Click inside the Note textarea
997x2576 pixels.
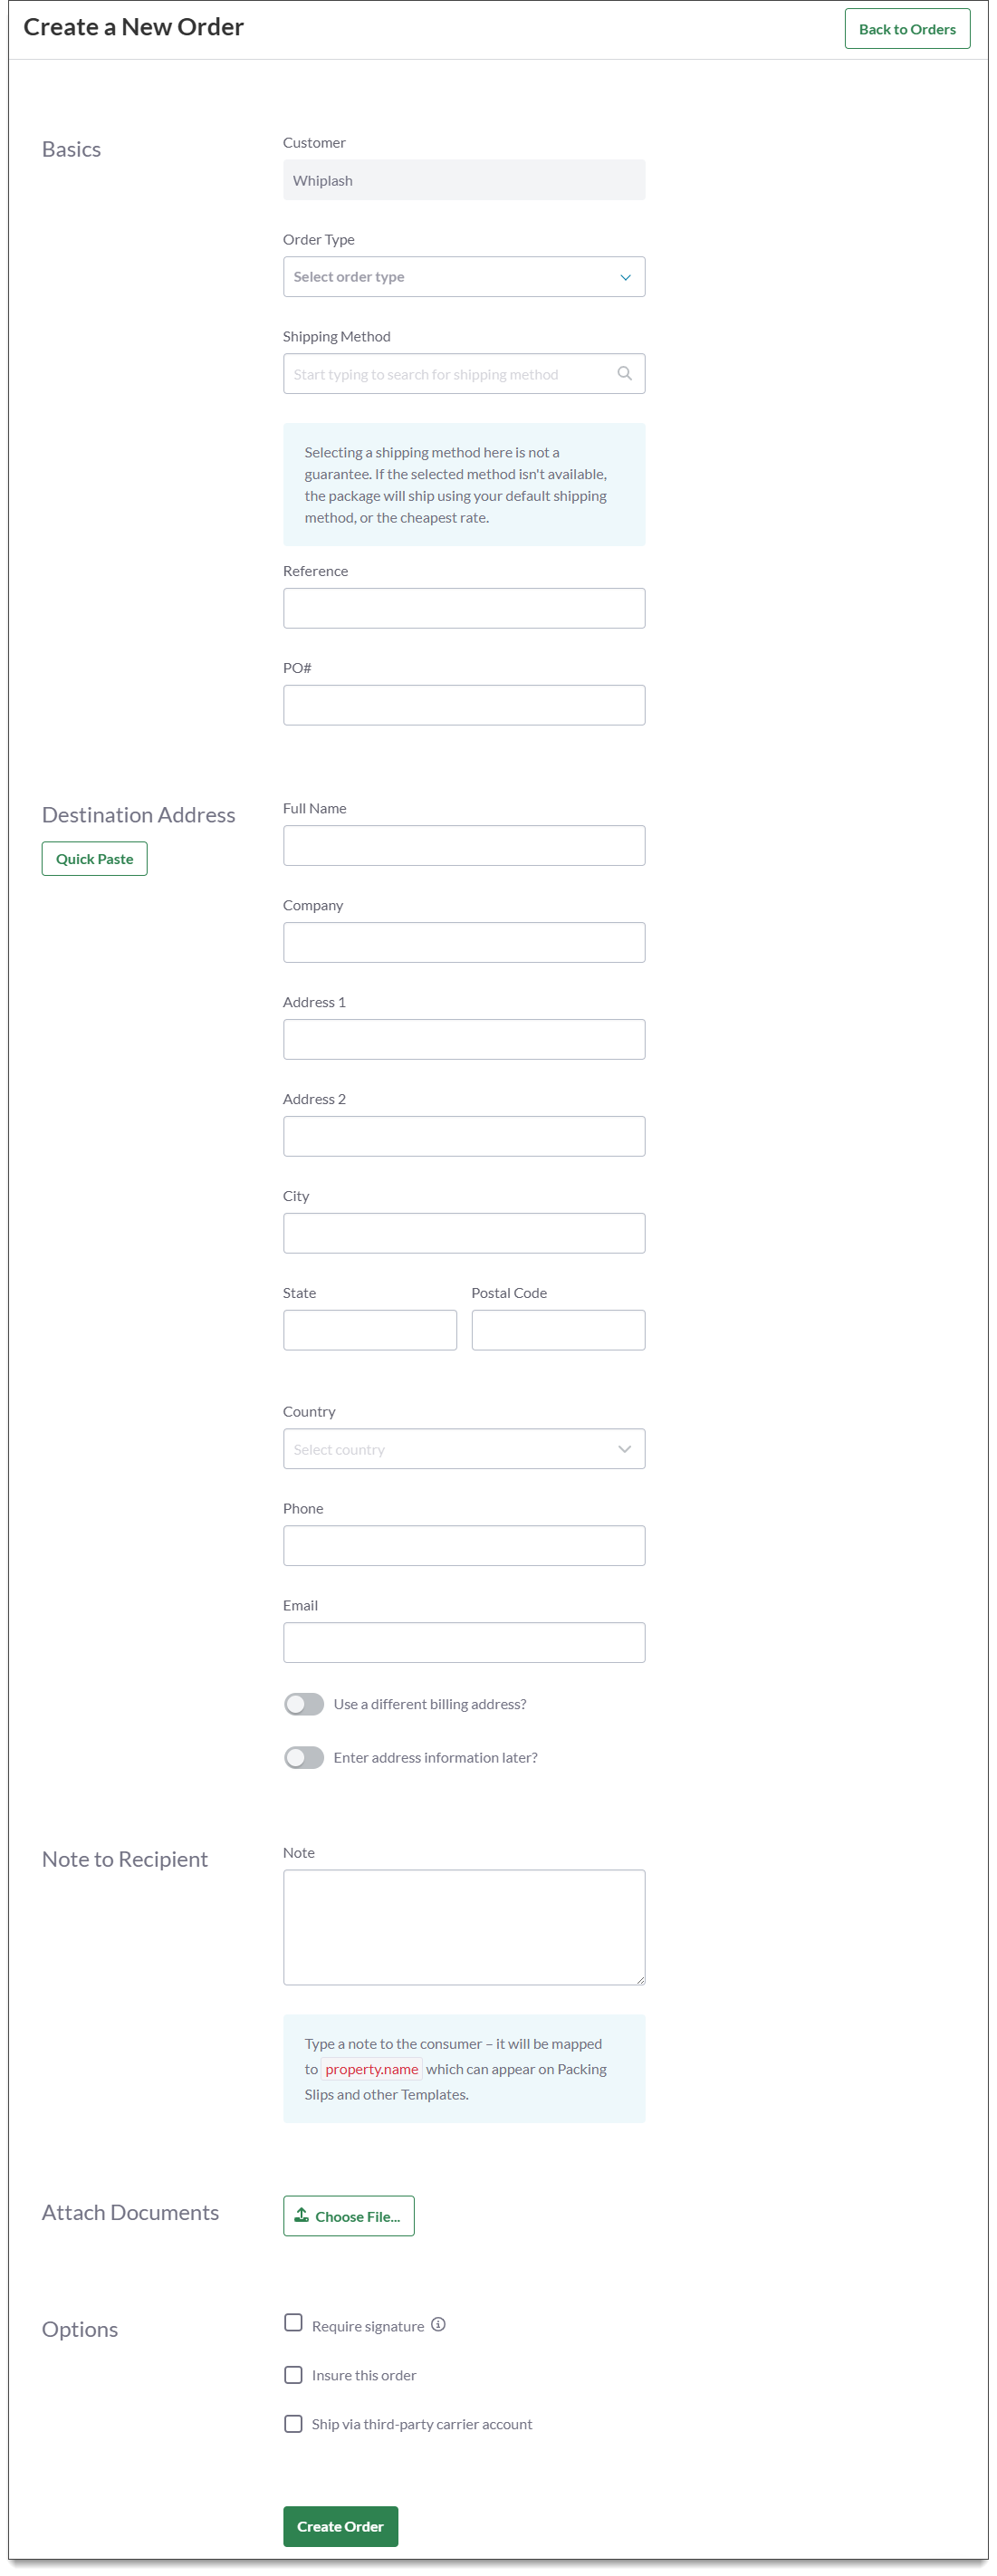[463, 1926]
